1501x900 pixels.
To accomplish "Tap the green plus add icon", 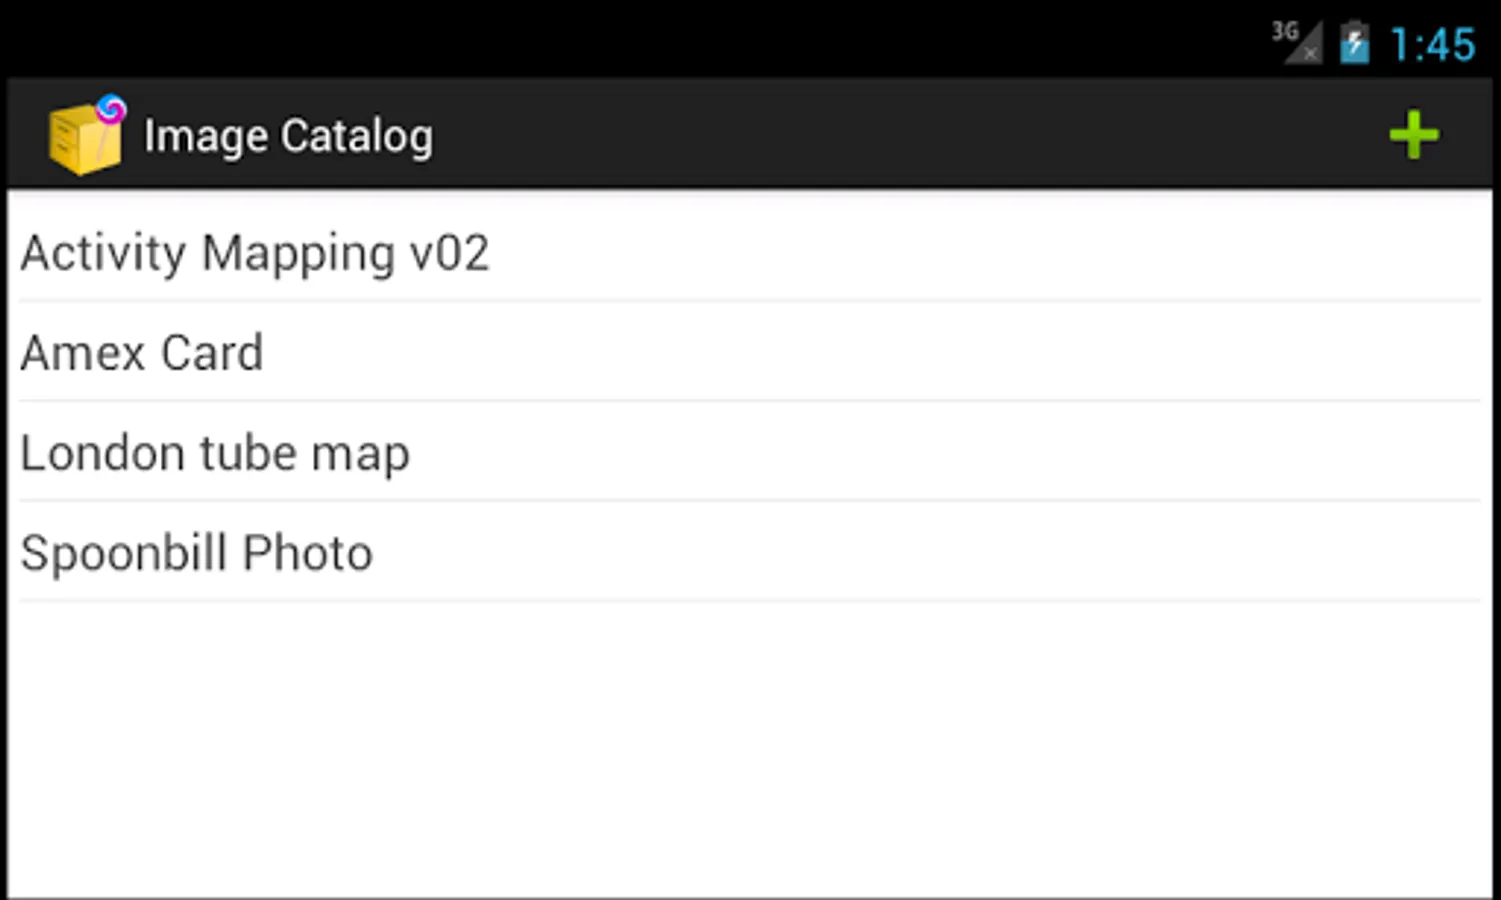I will click(1413, 135).
